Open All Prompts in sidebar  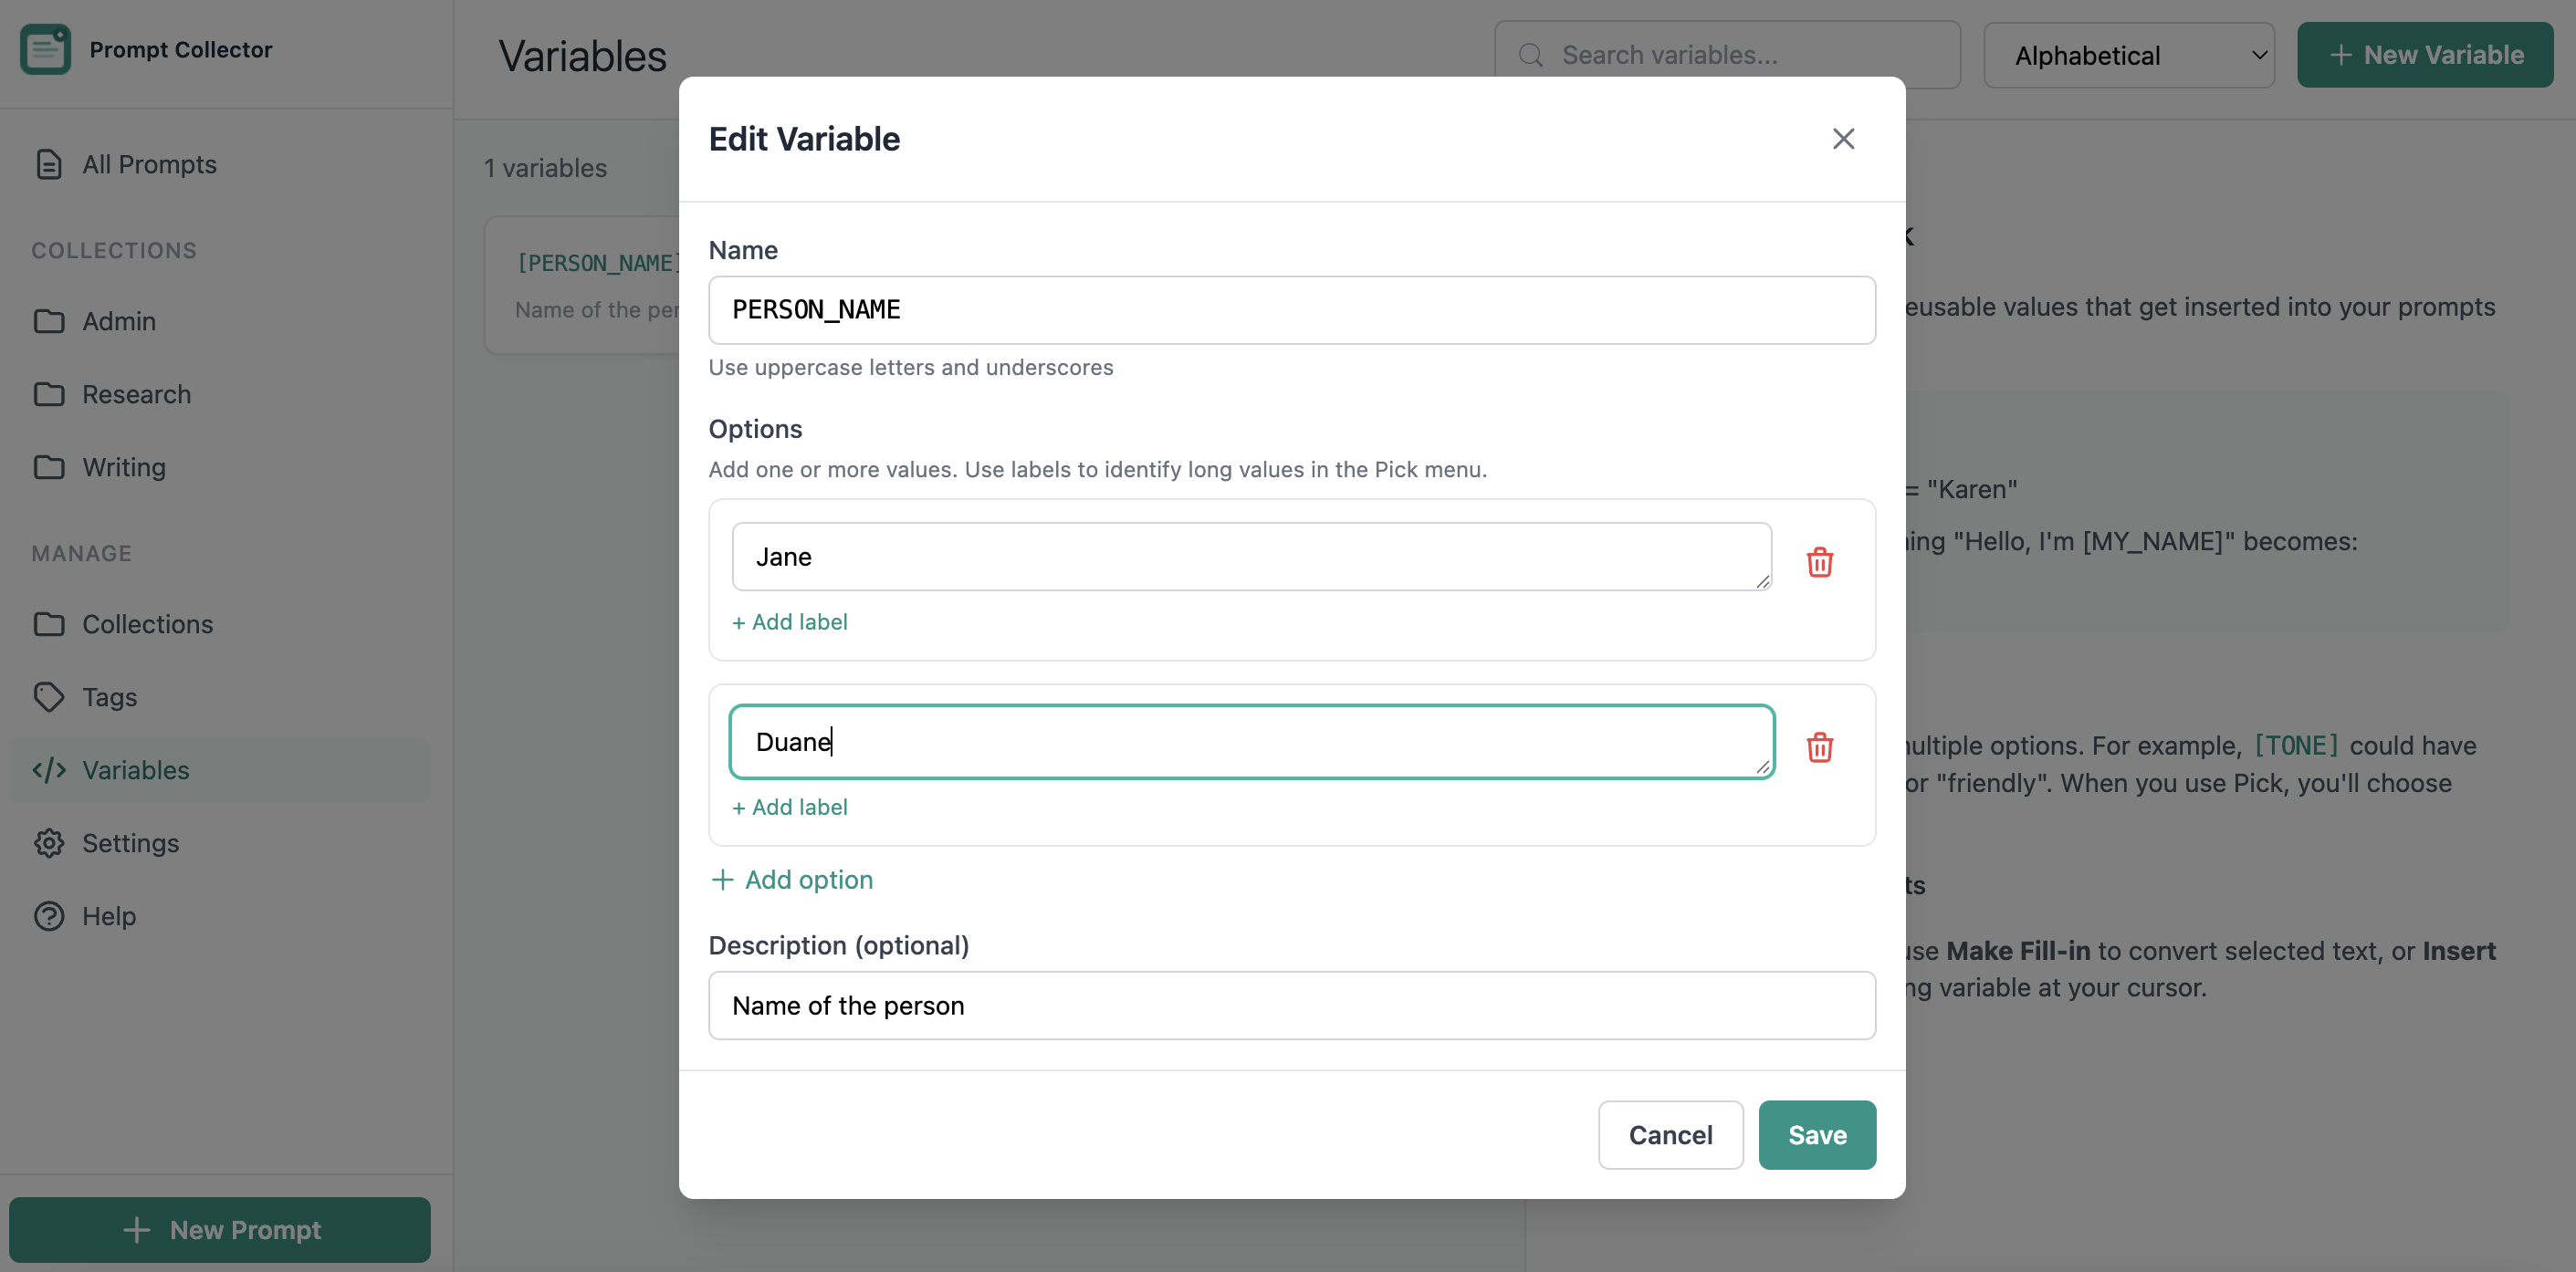[x=148, y=164]
